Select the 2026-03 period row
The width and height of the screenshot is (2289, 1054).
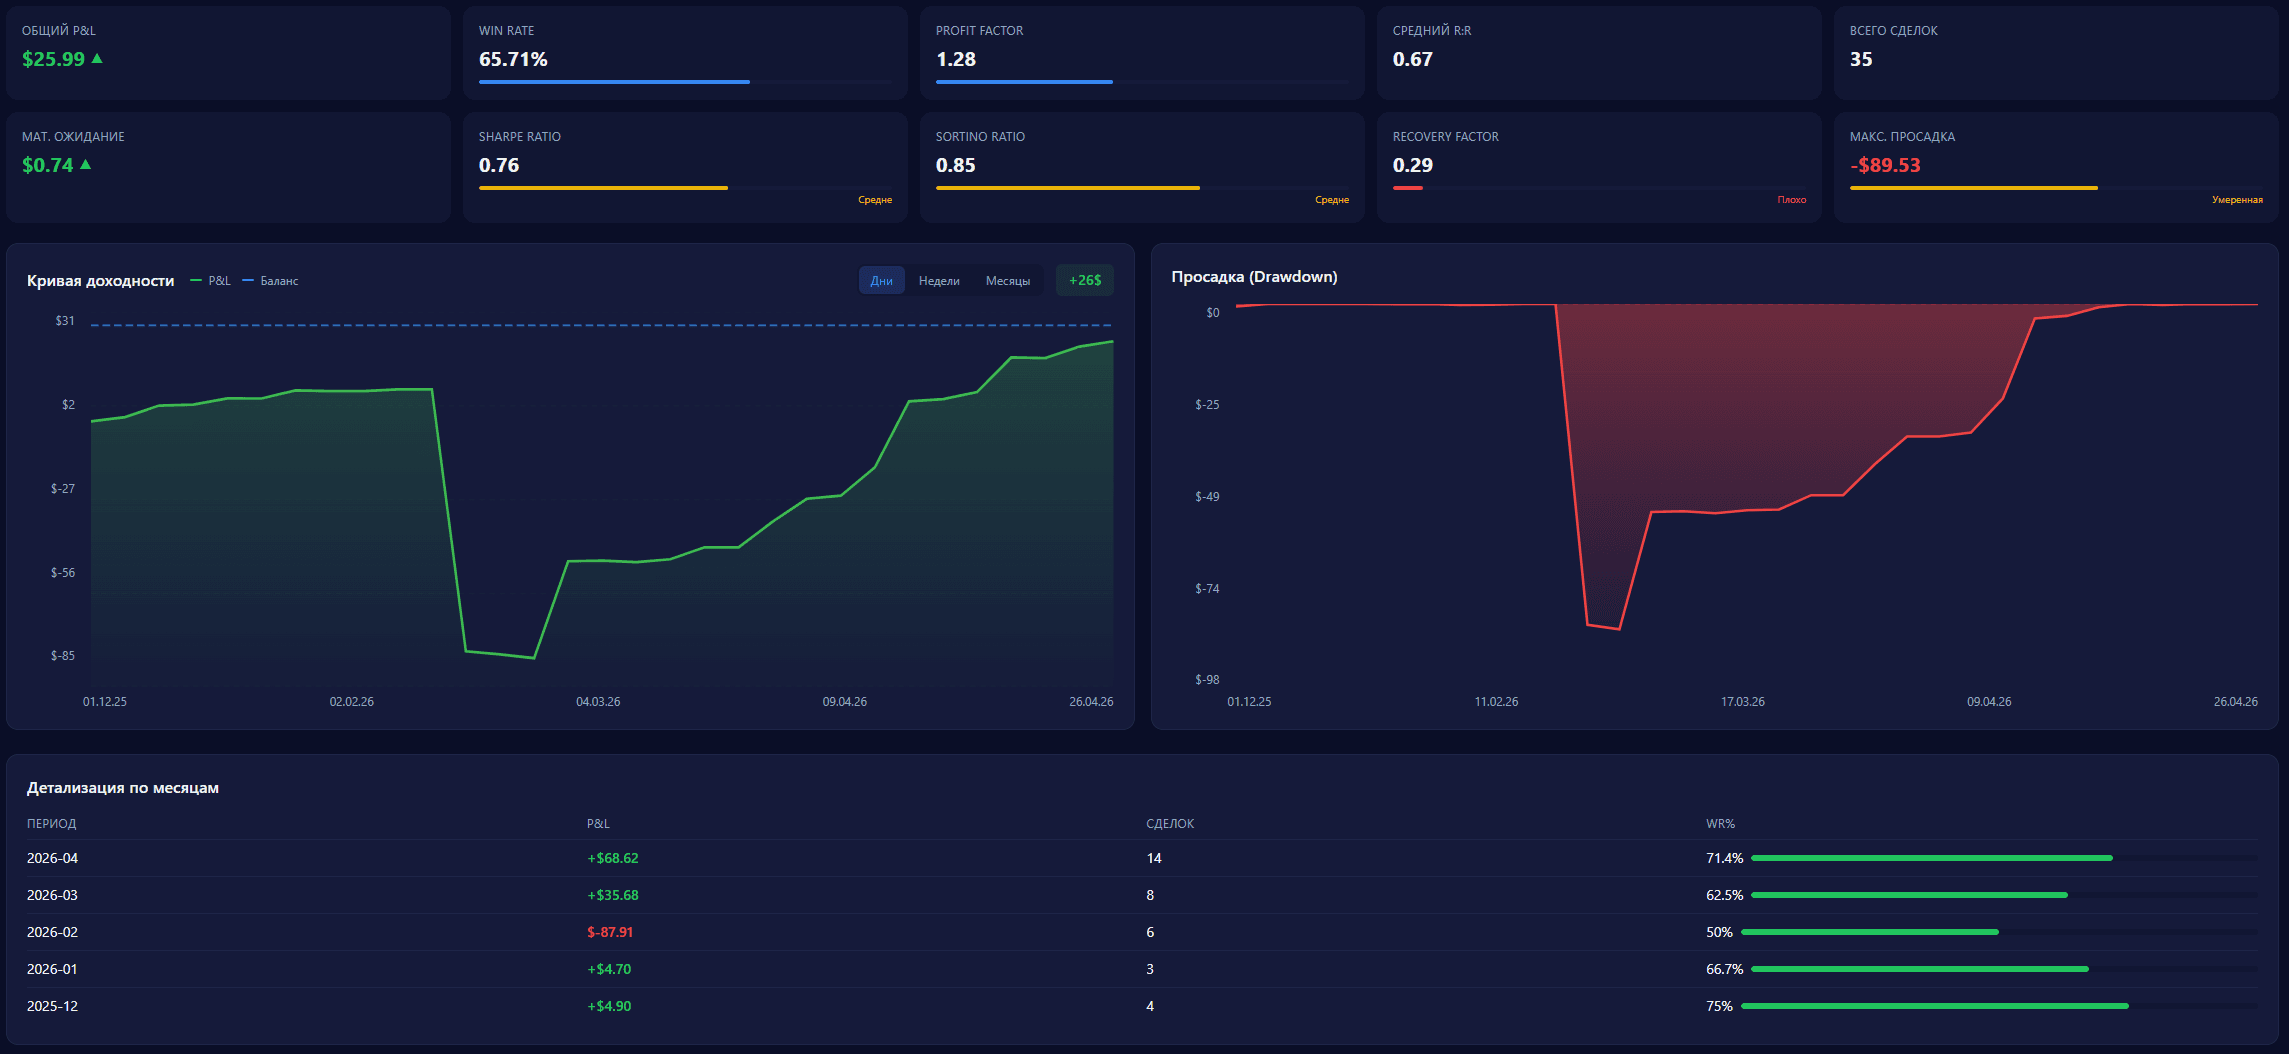(x=1142, y=895)
